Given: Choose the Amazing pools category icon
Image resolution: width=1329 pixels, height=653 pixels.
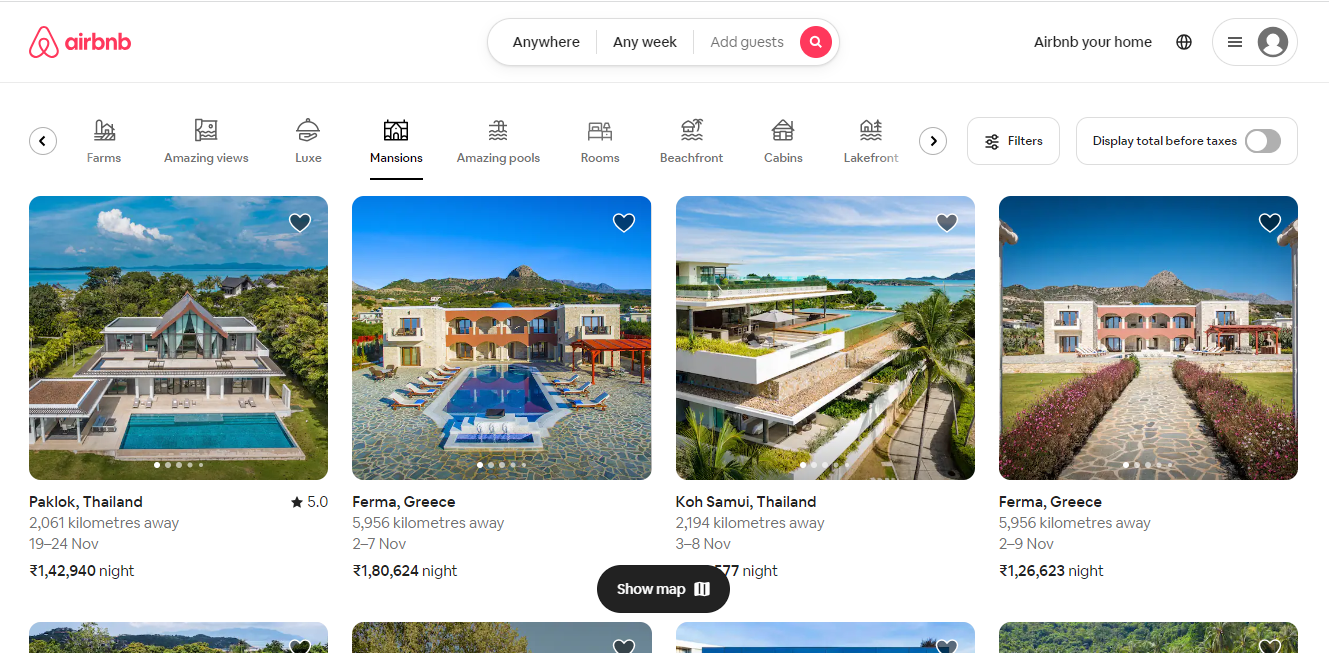Looking at the screenshot, I should point(498,130).
